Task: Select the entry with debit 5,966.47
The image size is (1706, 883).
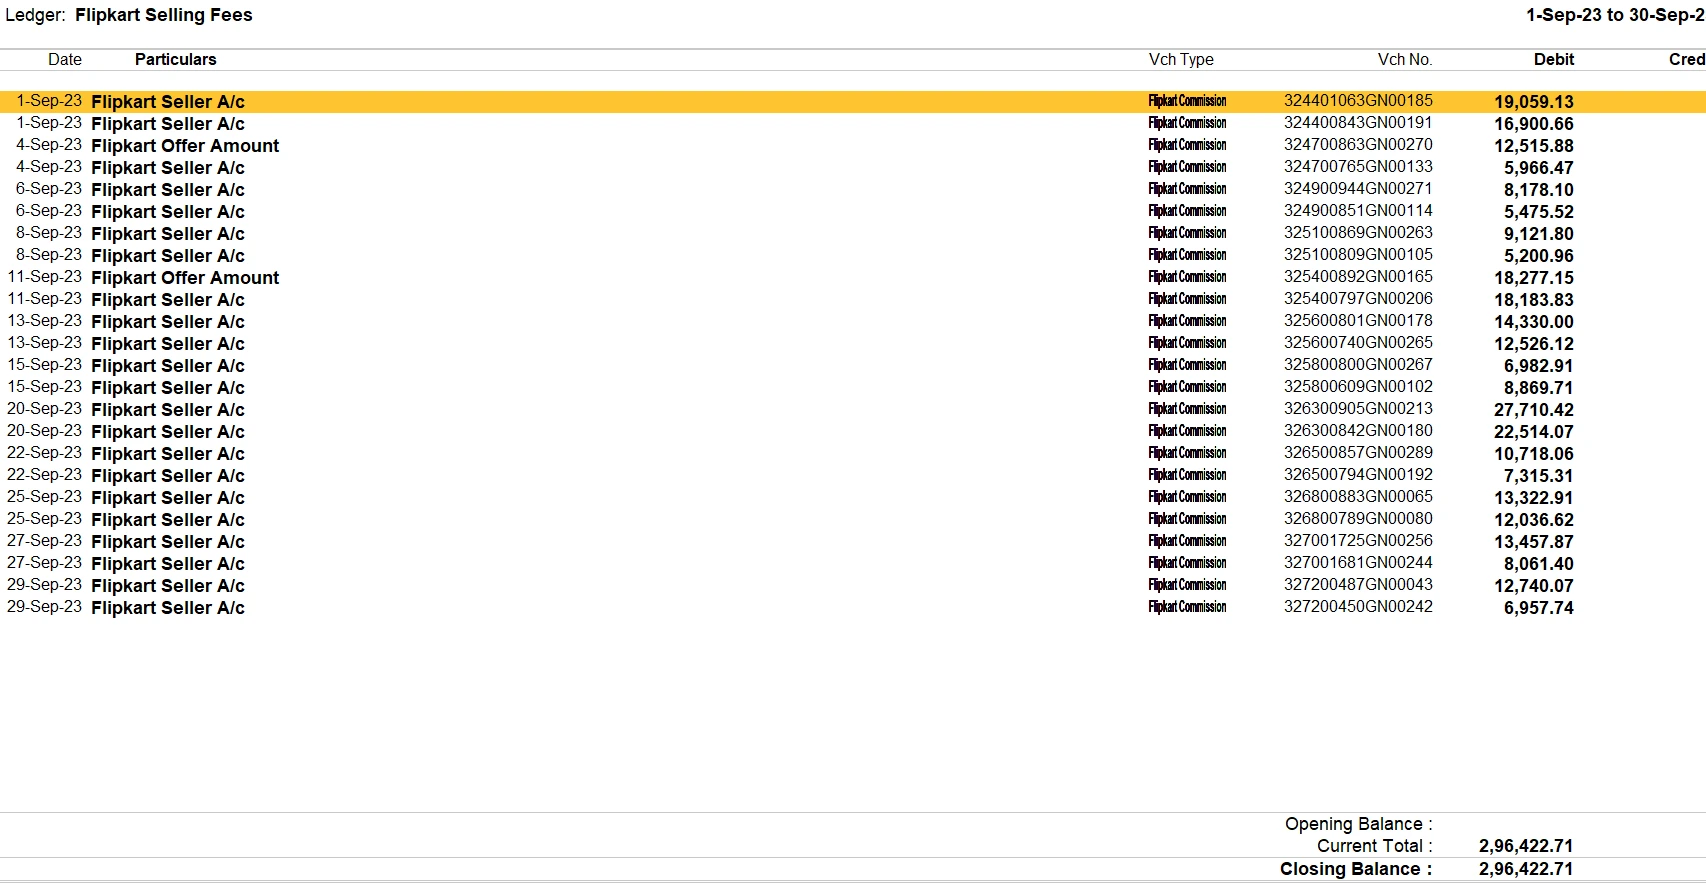Action: coord(167,168)
